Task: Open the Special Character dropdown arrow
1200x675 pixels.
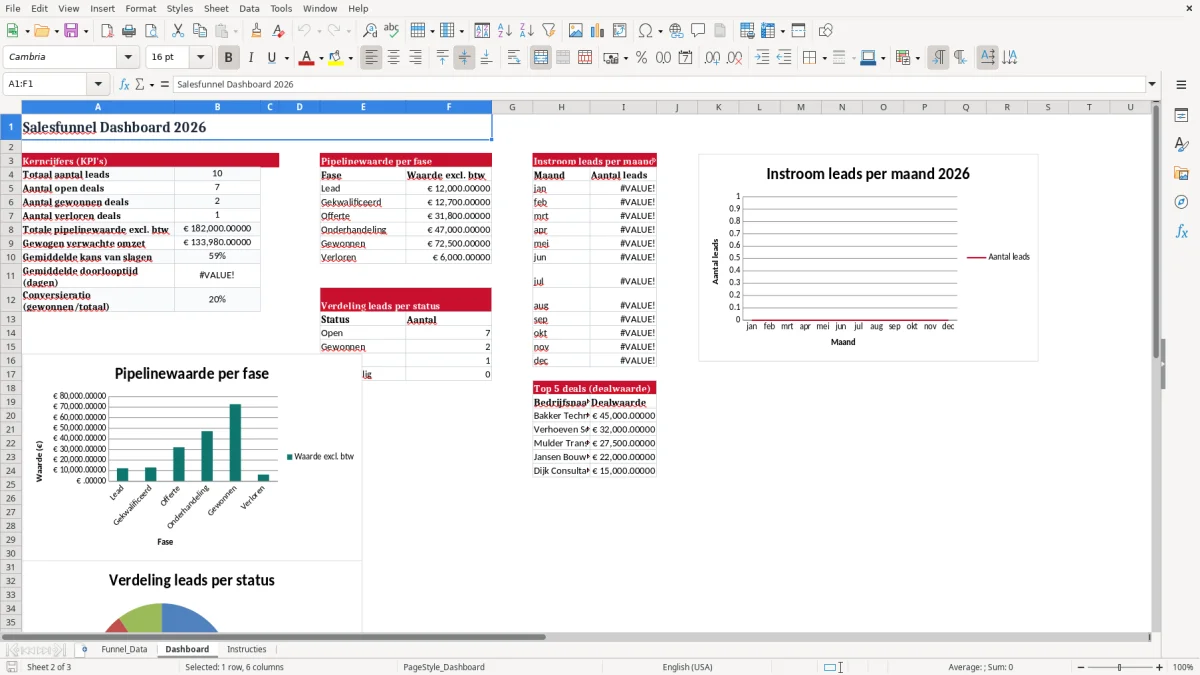Action: point(658,31)
